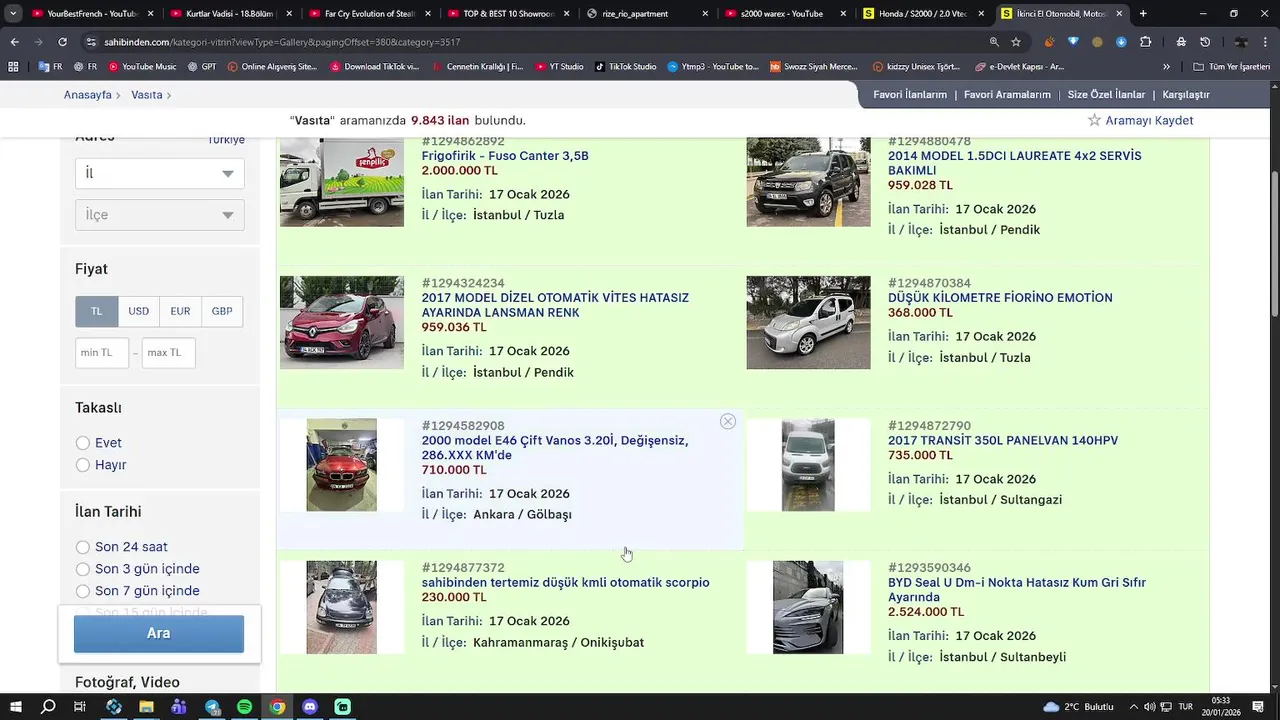The height and width of the screenshot is (720, 1280).
Task: Click the blue download extension icon
Action: pyautogui.click(x=1121, y=42)
